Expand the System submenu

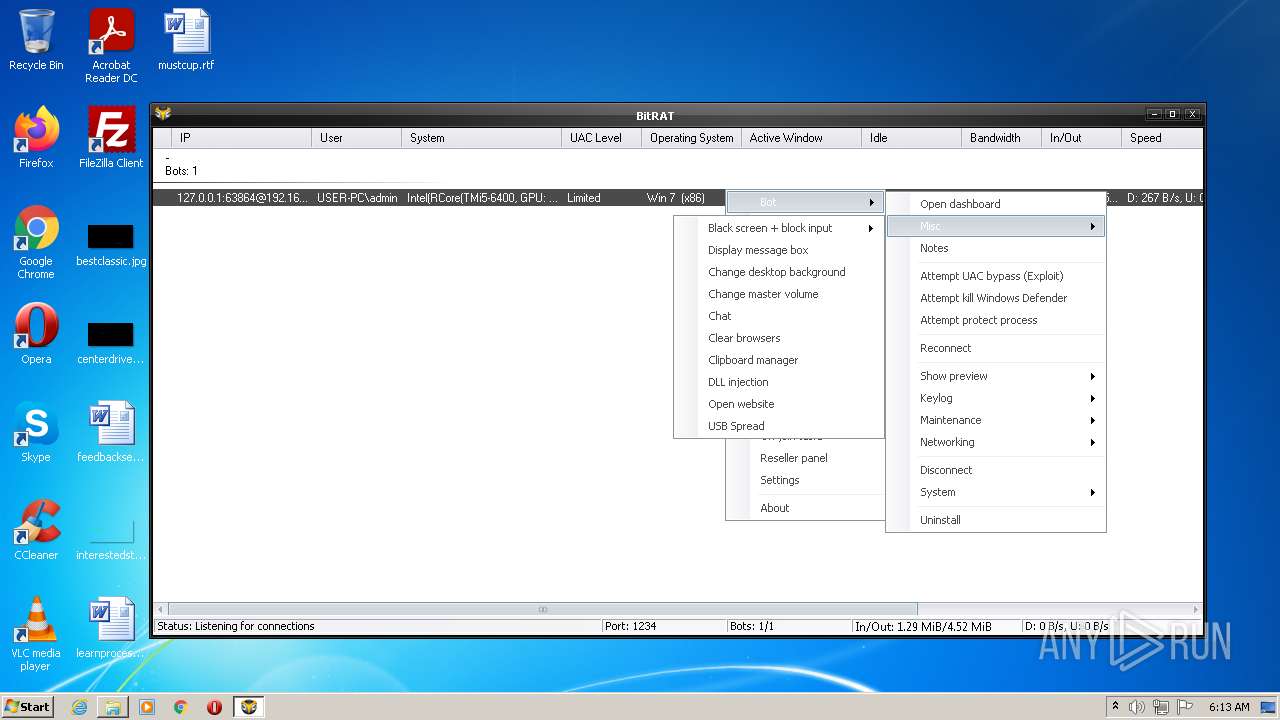point(996,492)
